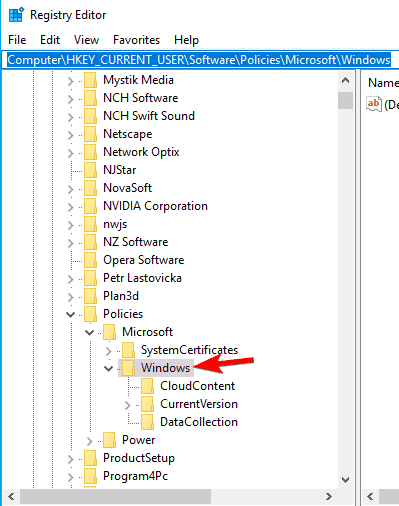Collapse the Microsoft key
The image size is (399, 506).
point(89,332)
